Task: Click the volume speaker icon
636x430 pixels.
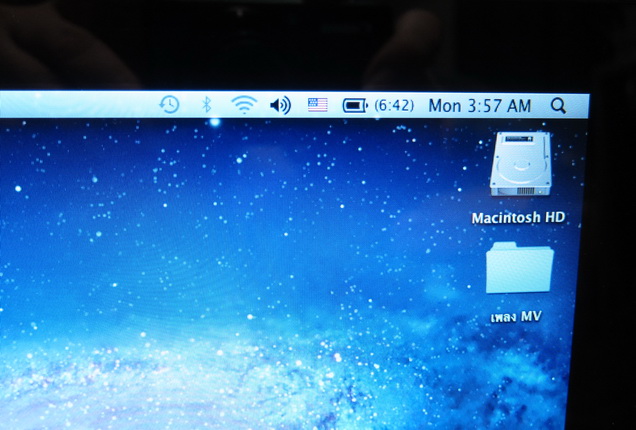Action: coord(281,105)
